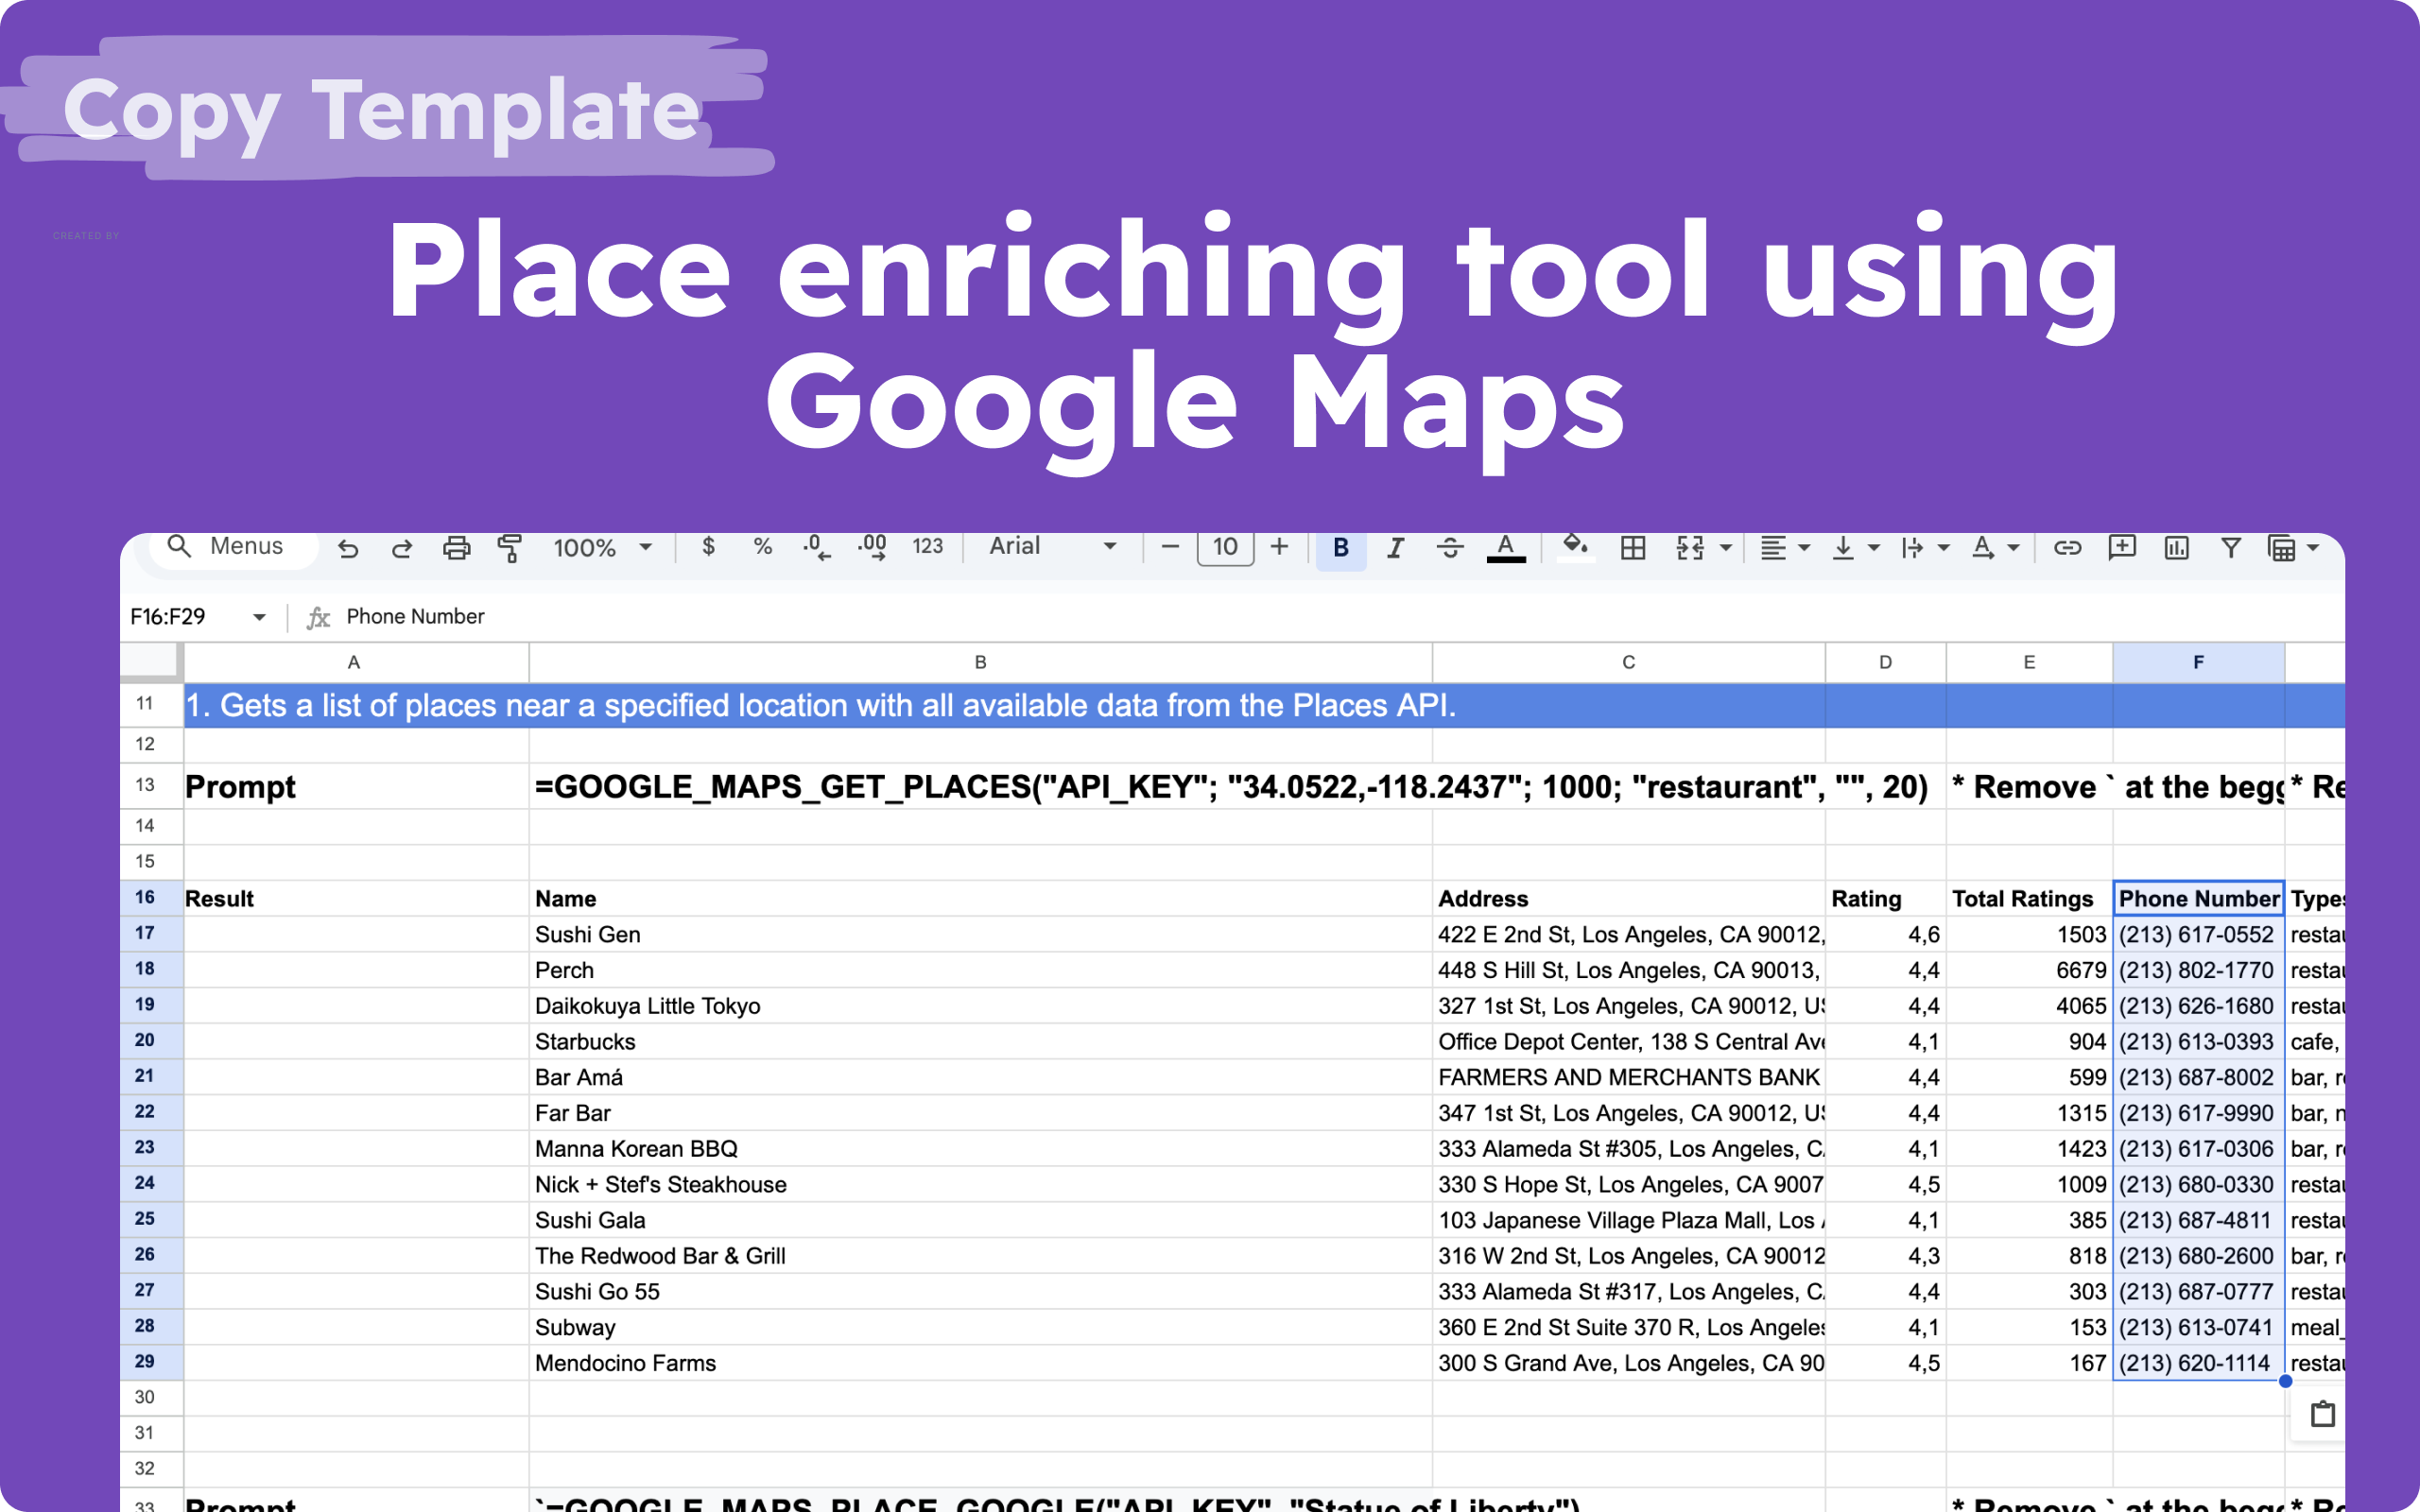This screenshot has height=1512, width=2420.
Task: Click cell with Nick + Stef's Steakhouse
Action: pos(980,1184)
